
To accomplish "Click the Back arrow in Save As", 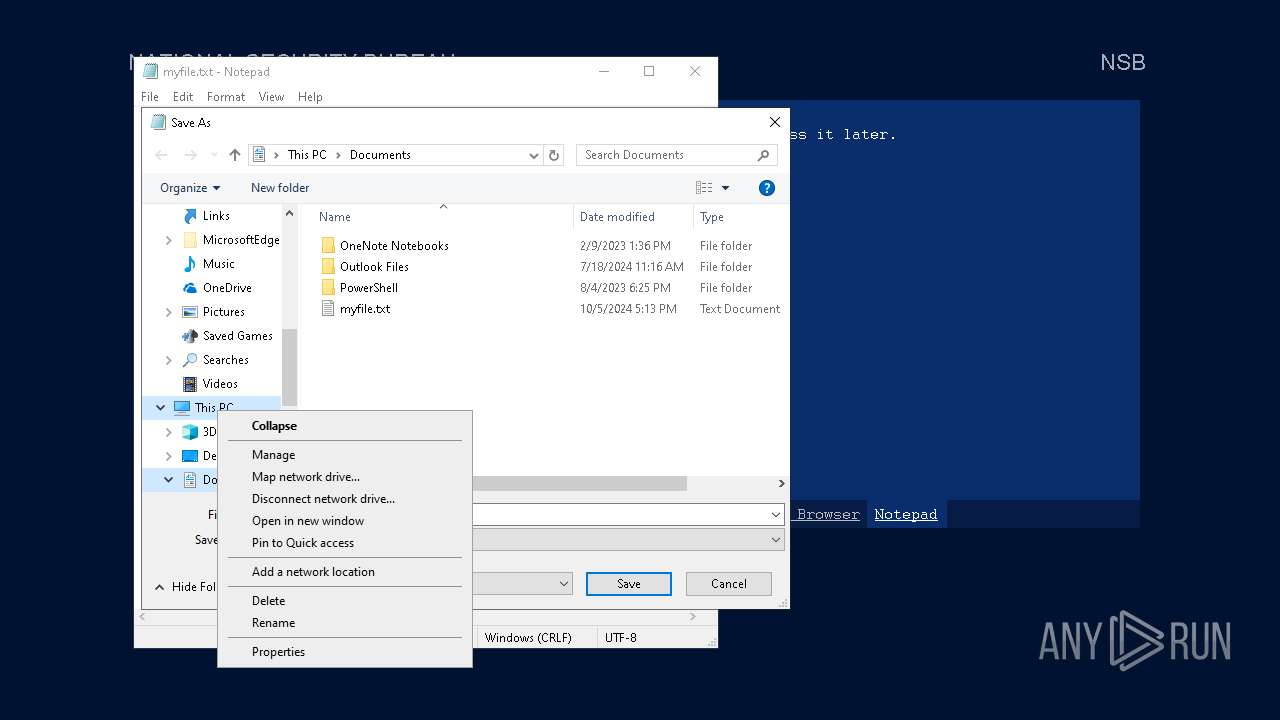I will coord(161,155).
